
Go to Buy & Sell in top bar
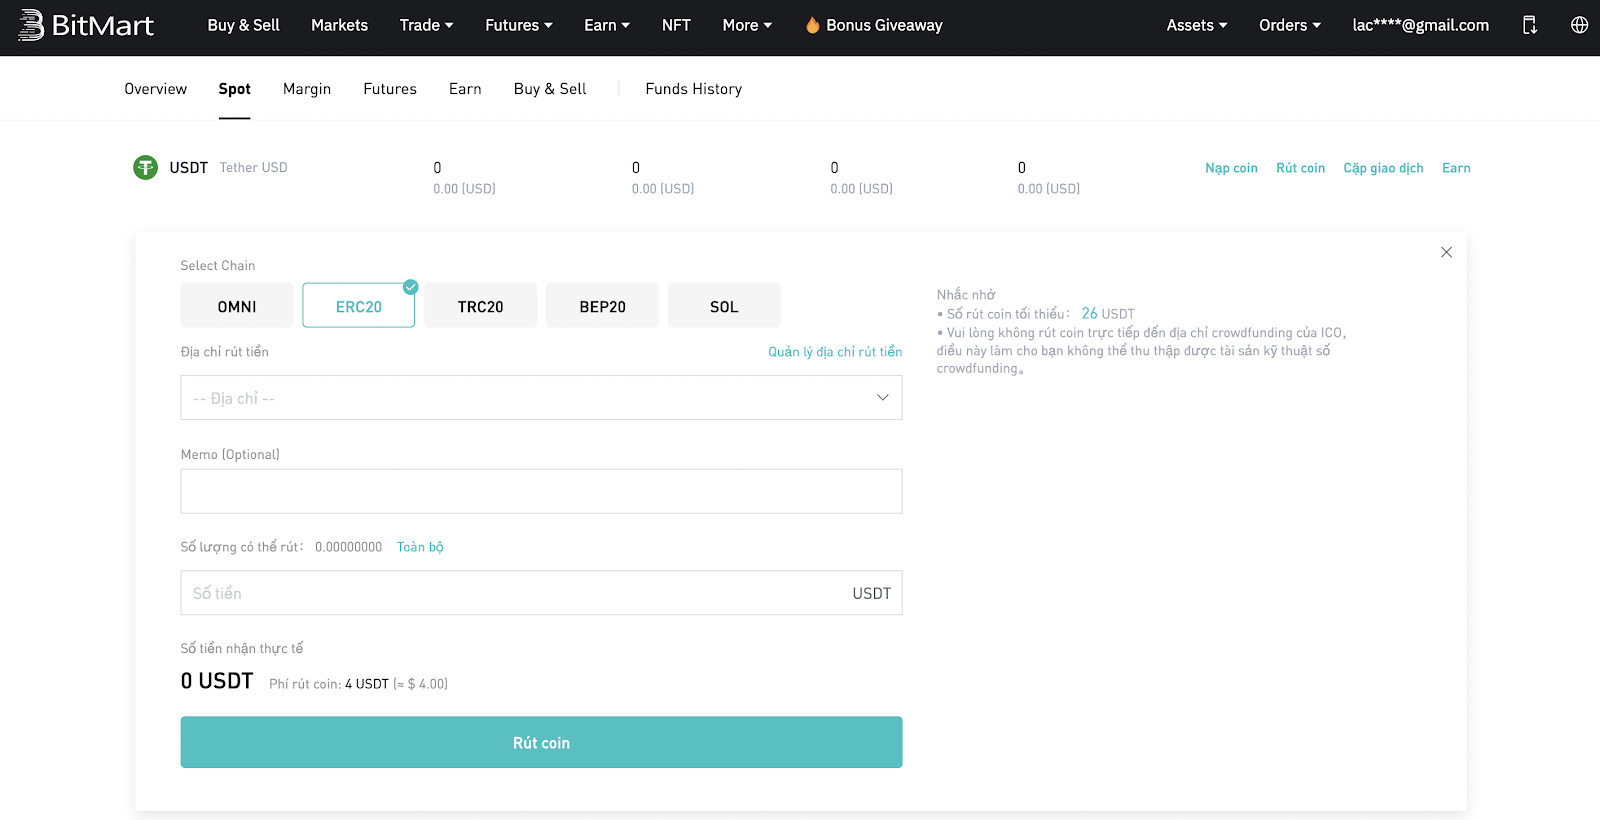(243, 25)
